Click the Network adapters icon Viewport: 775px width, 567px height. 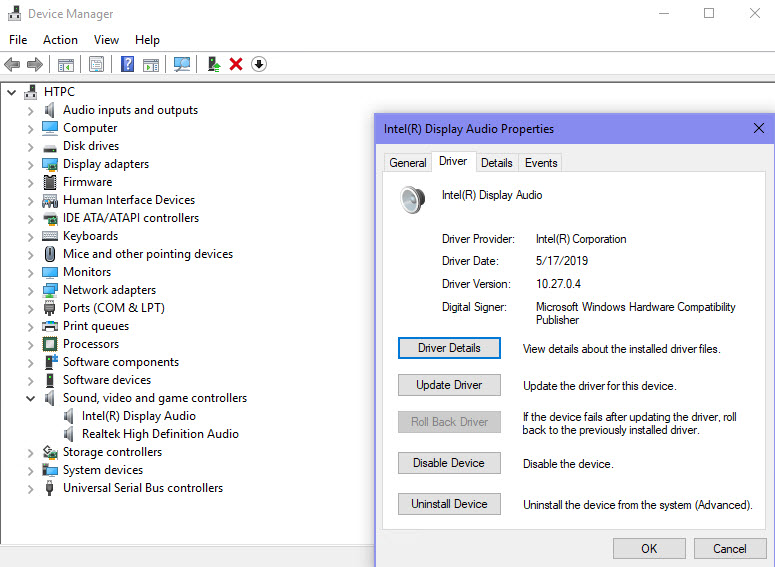pos(50,290)
